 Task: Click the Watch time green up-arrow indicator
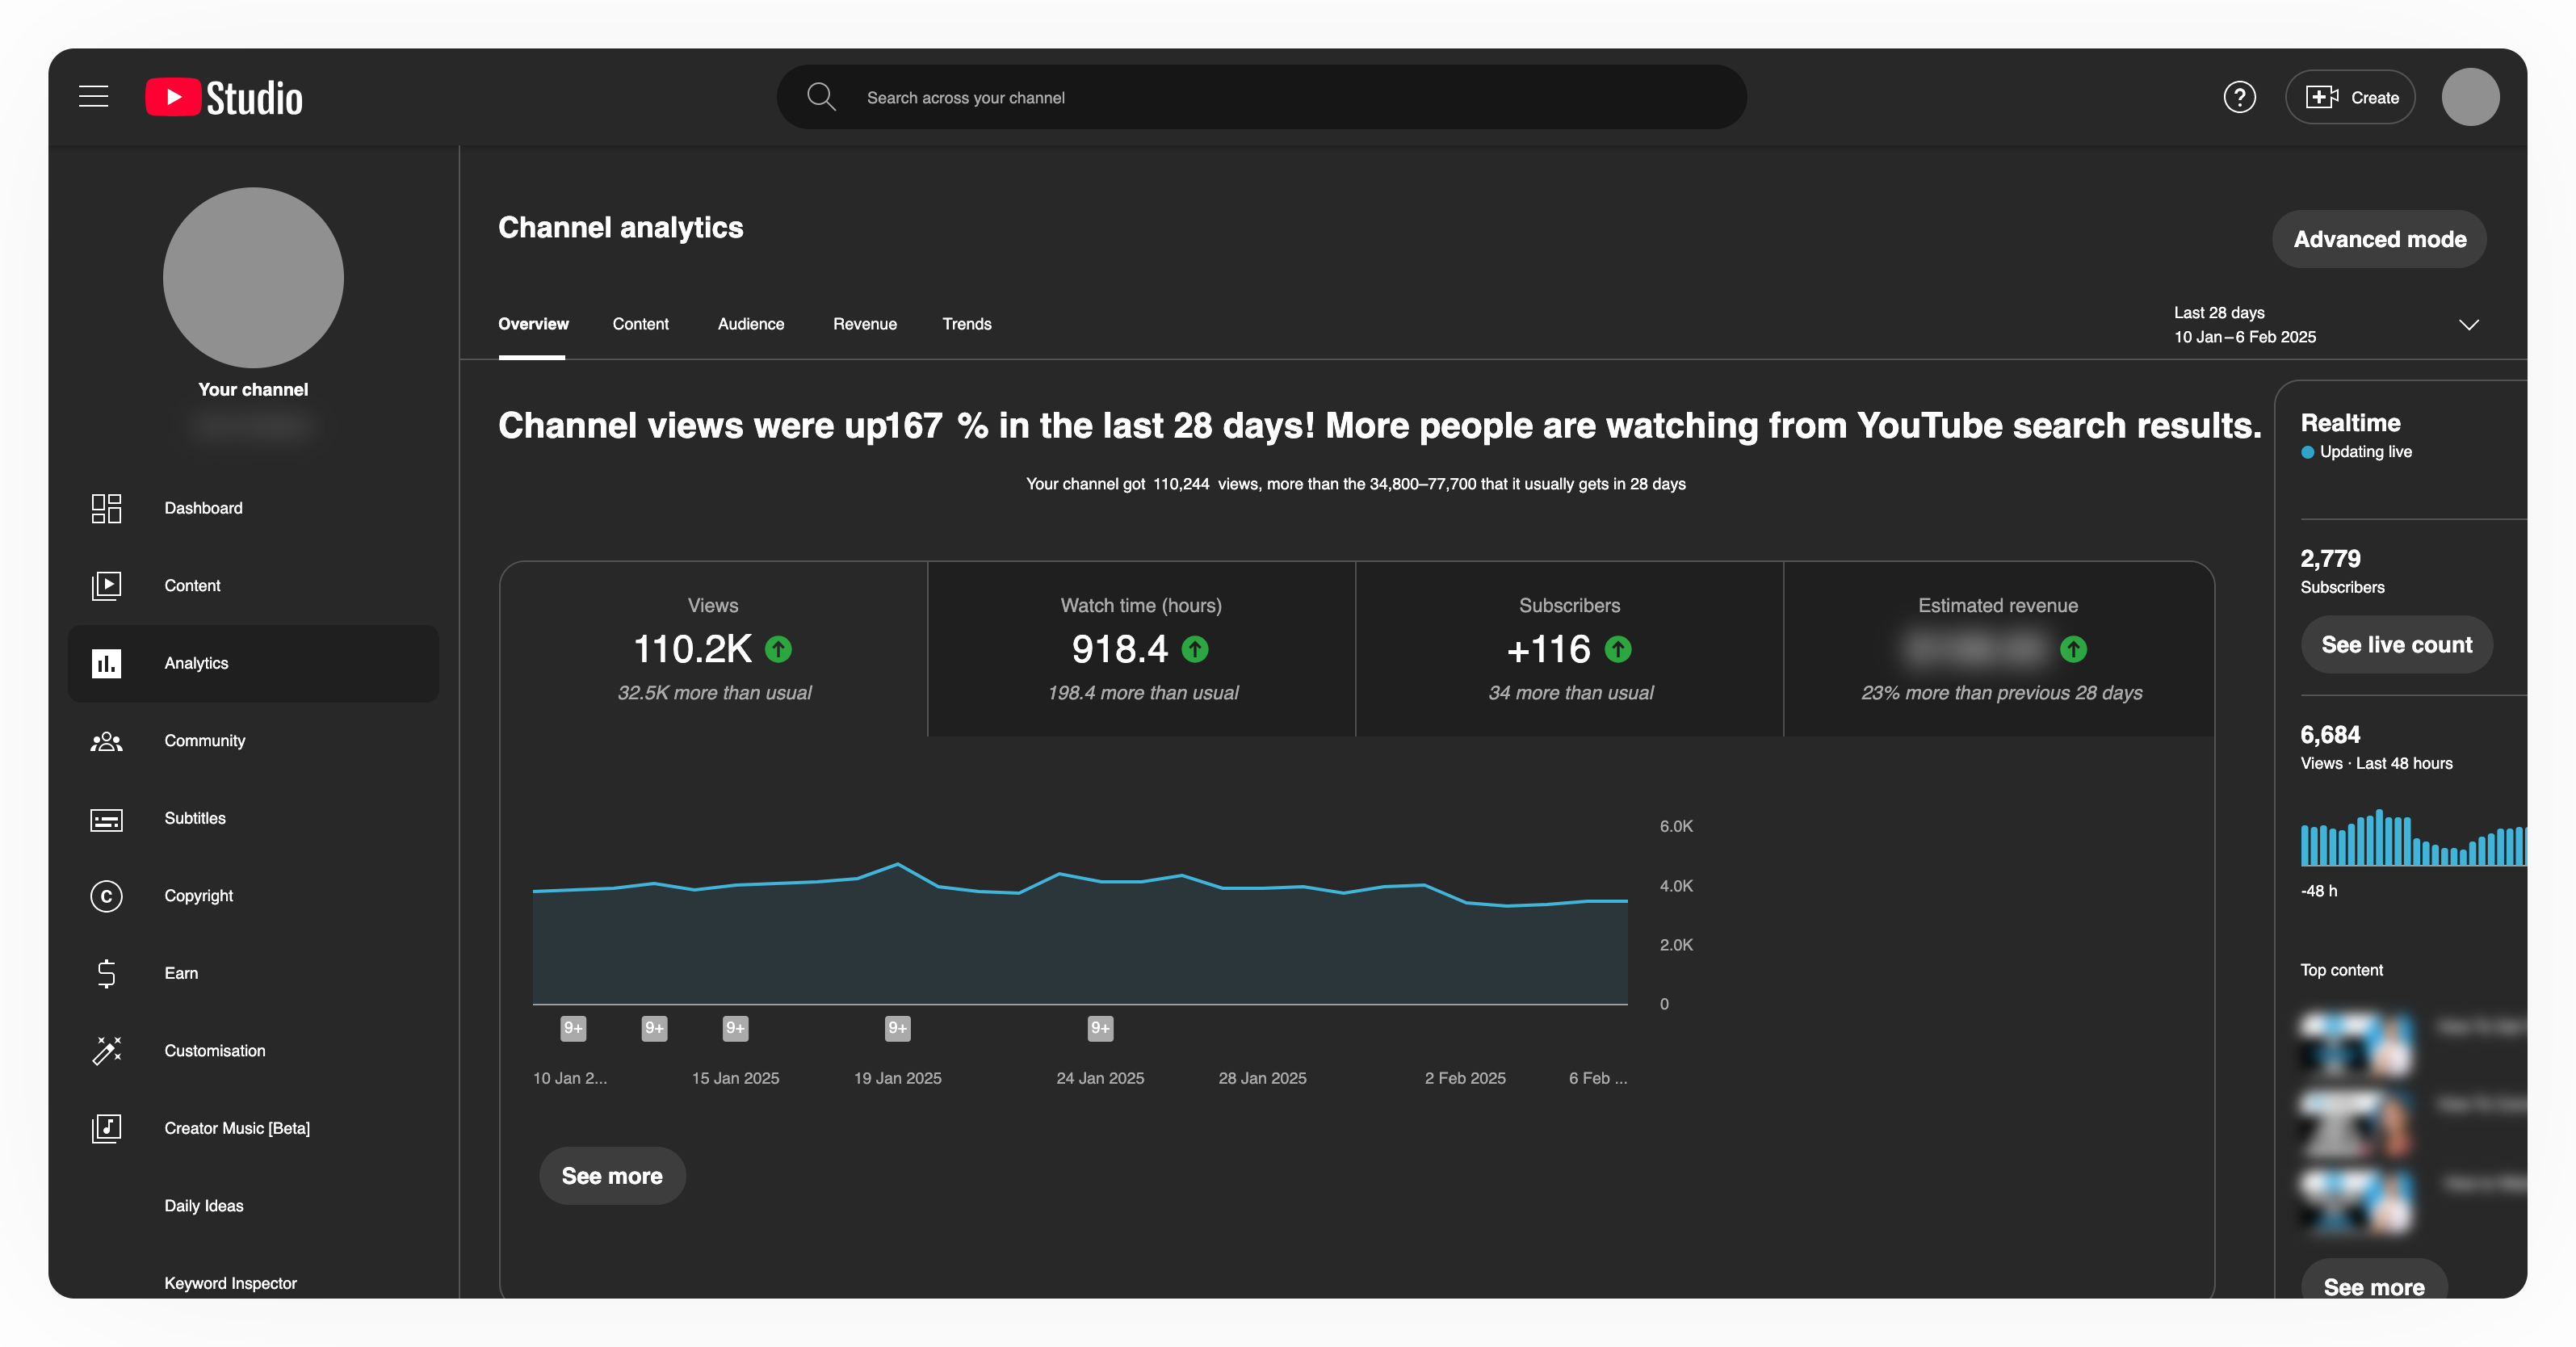point(1195,649)
